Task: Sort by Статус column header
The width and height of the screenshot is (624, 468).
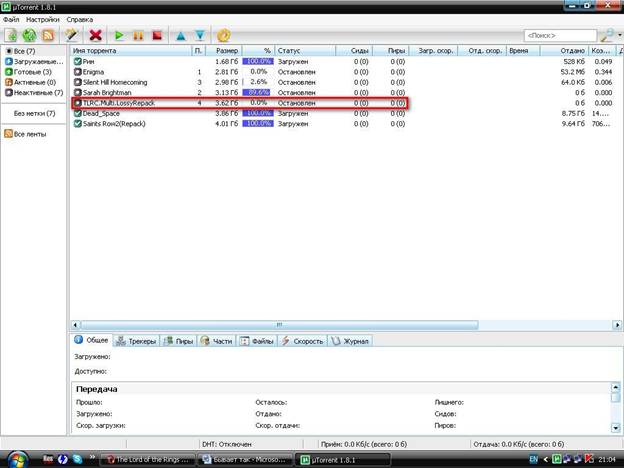Action: (x=305, y=51)
